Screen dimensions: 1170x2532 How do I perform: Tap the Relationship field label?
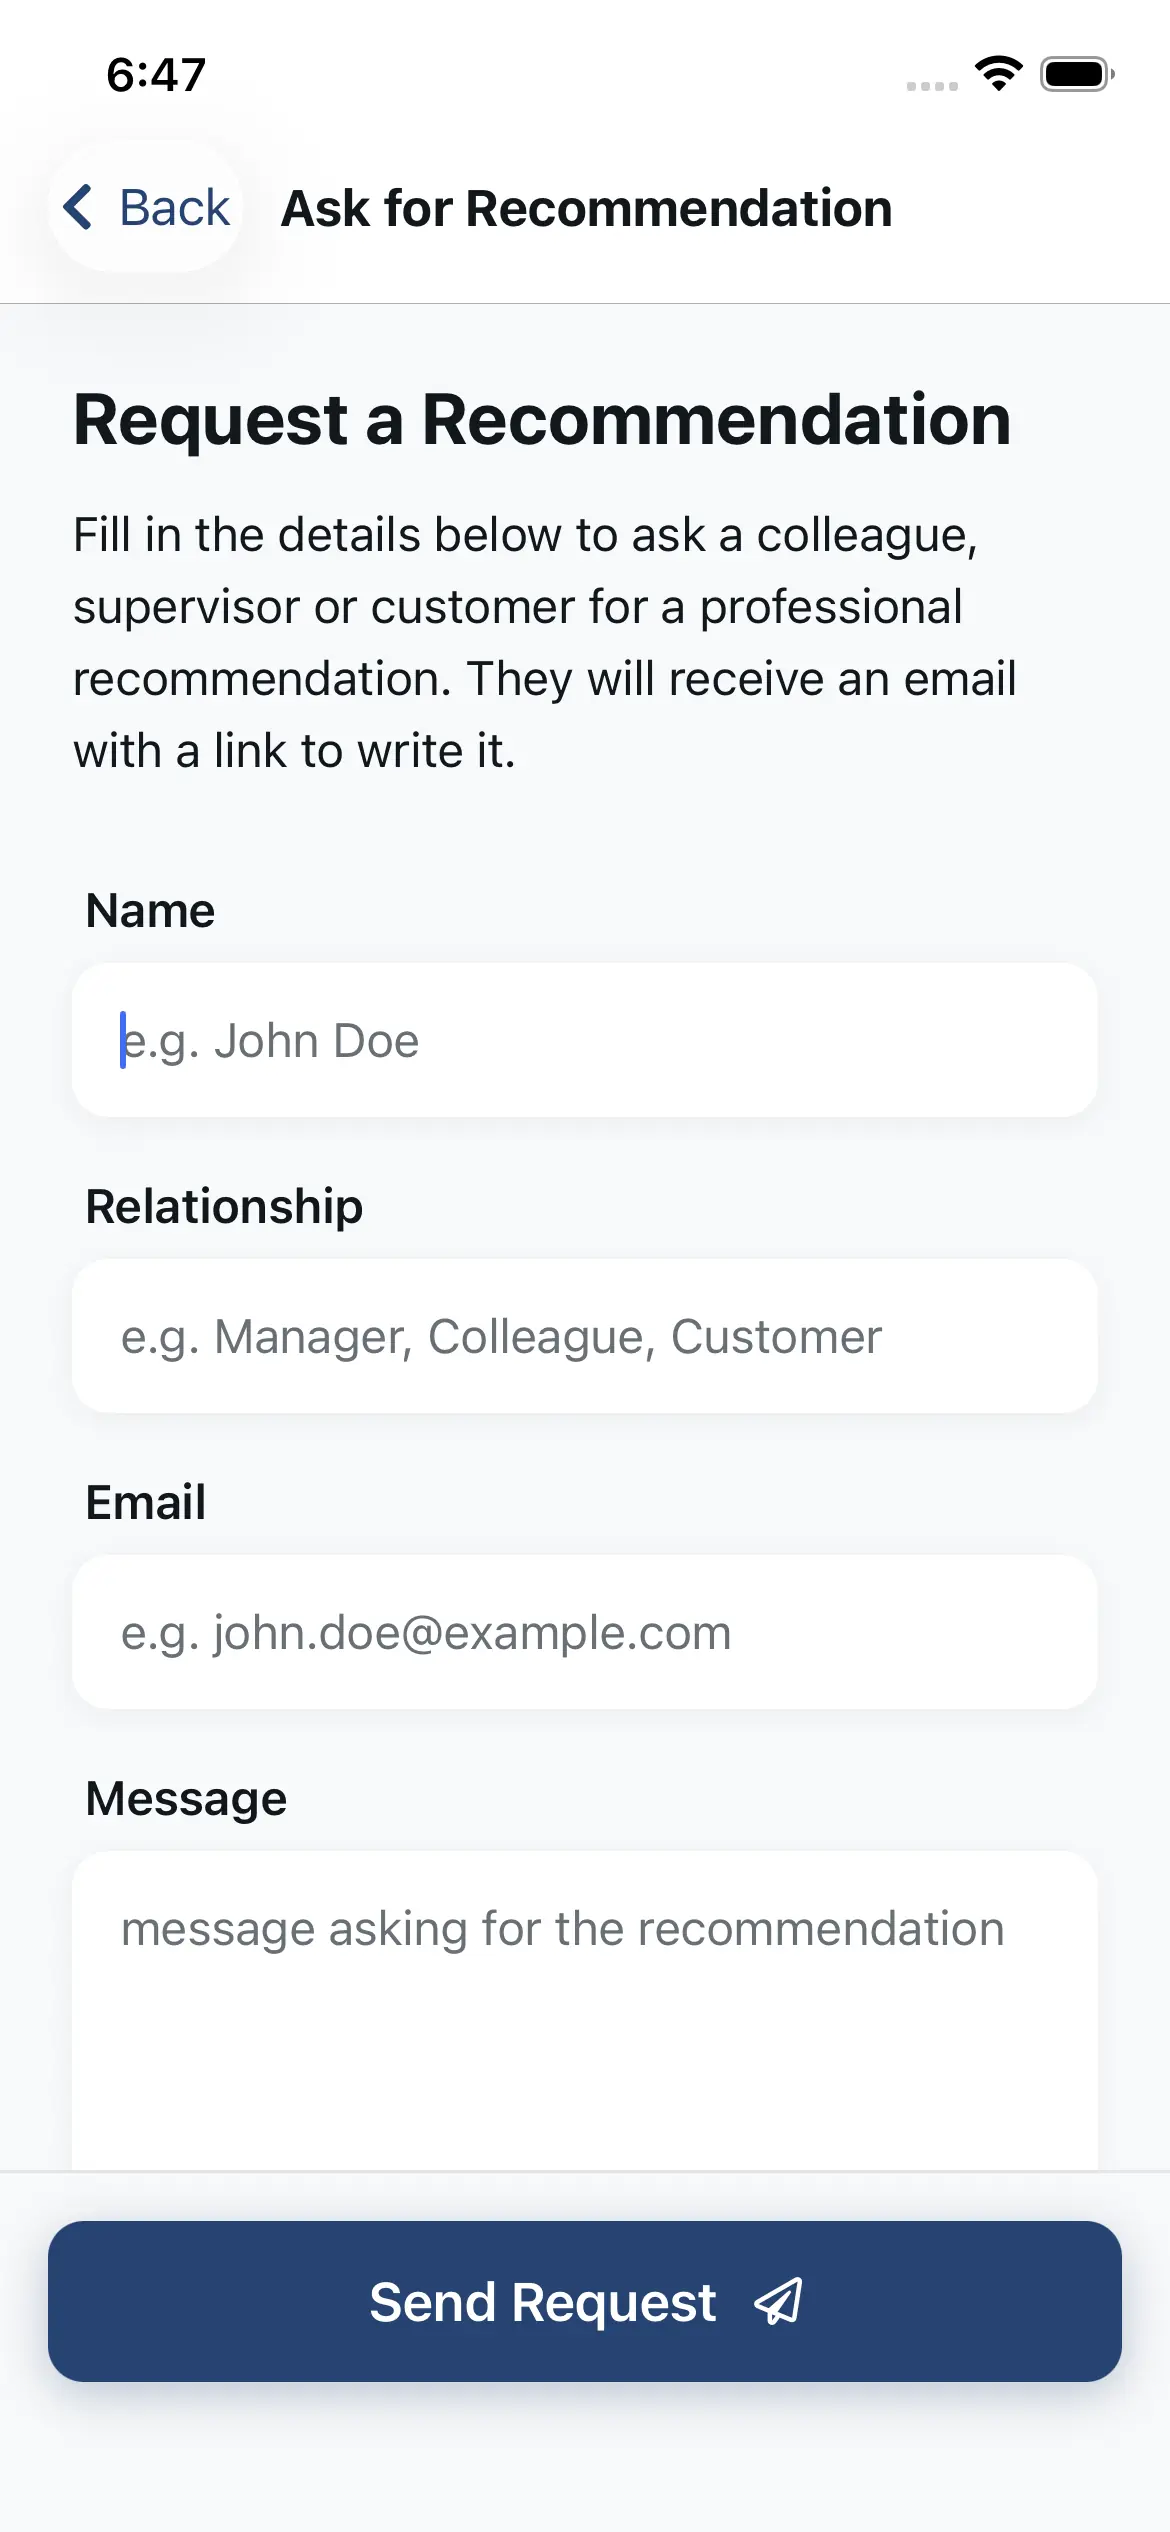224,1206
